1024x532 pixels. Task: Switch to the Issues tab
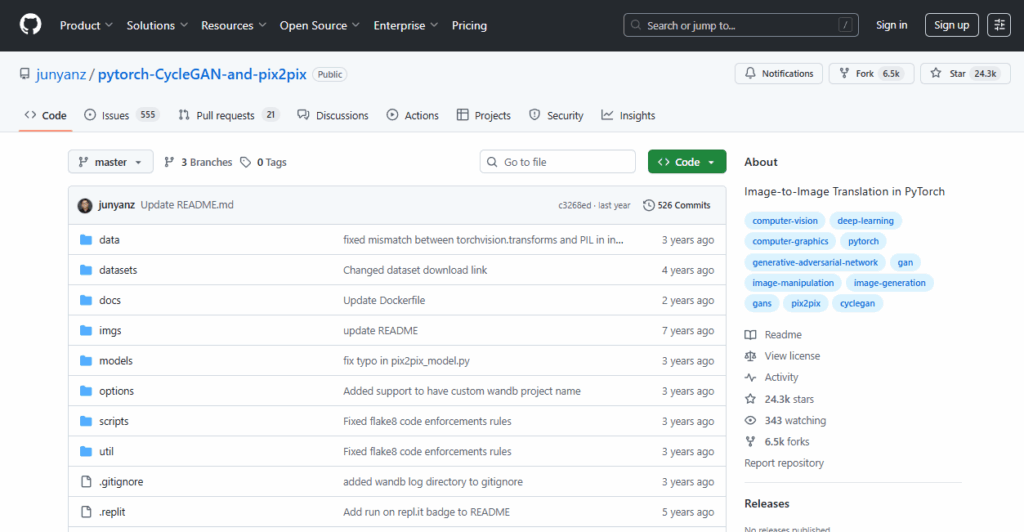tap(121, 115)
